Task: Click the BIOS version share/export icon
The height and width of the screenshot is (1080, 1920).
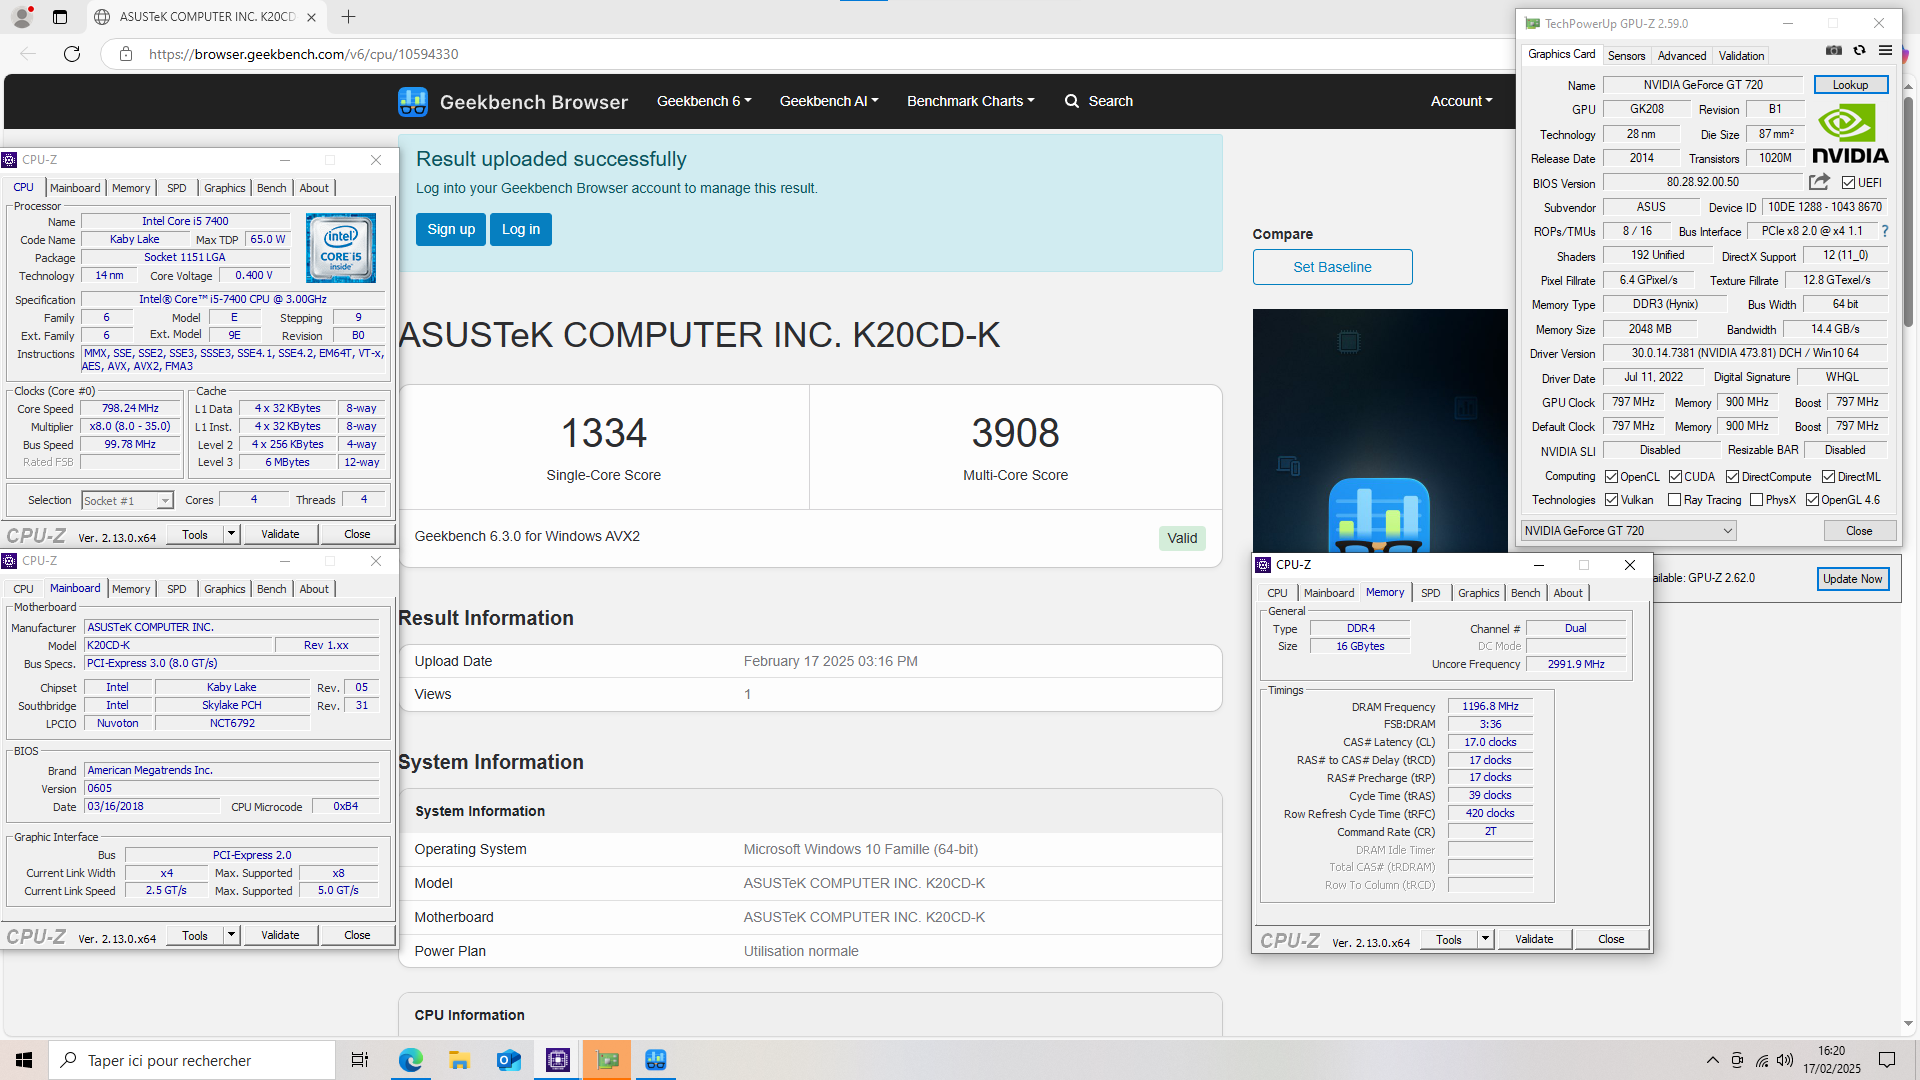Action: click(x=1819, y=182)
